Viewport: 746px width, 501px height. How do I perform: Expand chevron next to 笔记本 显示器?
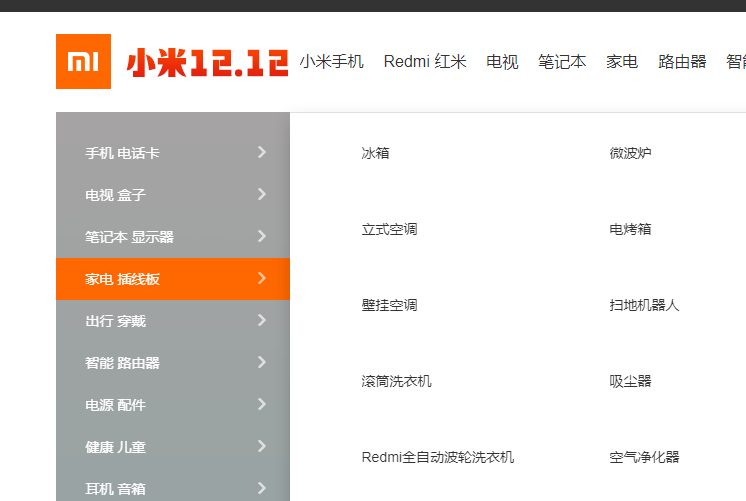pos(262,236)
